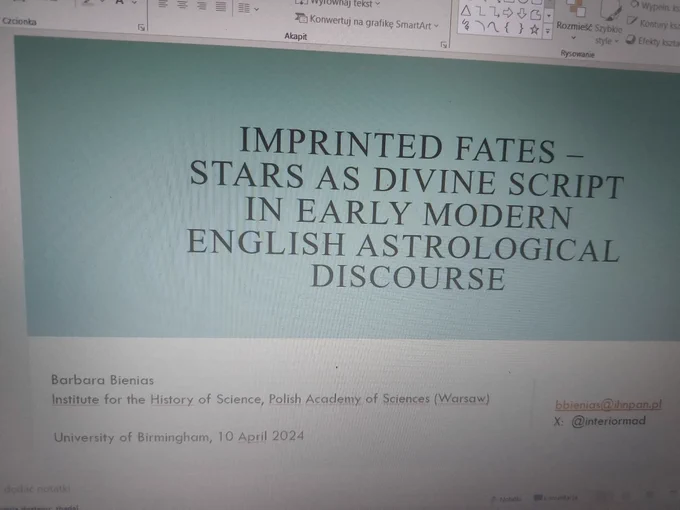Select the elbow connector shape

[480, 12]
